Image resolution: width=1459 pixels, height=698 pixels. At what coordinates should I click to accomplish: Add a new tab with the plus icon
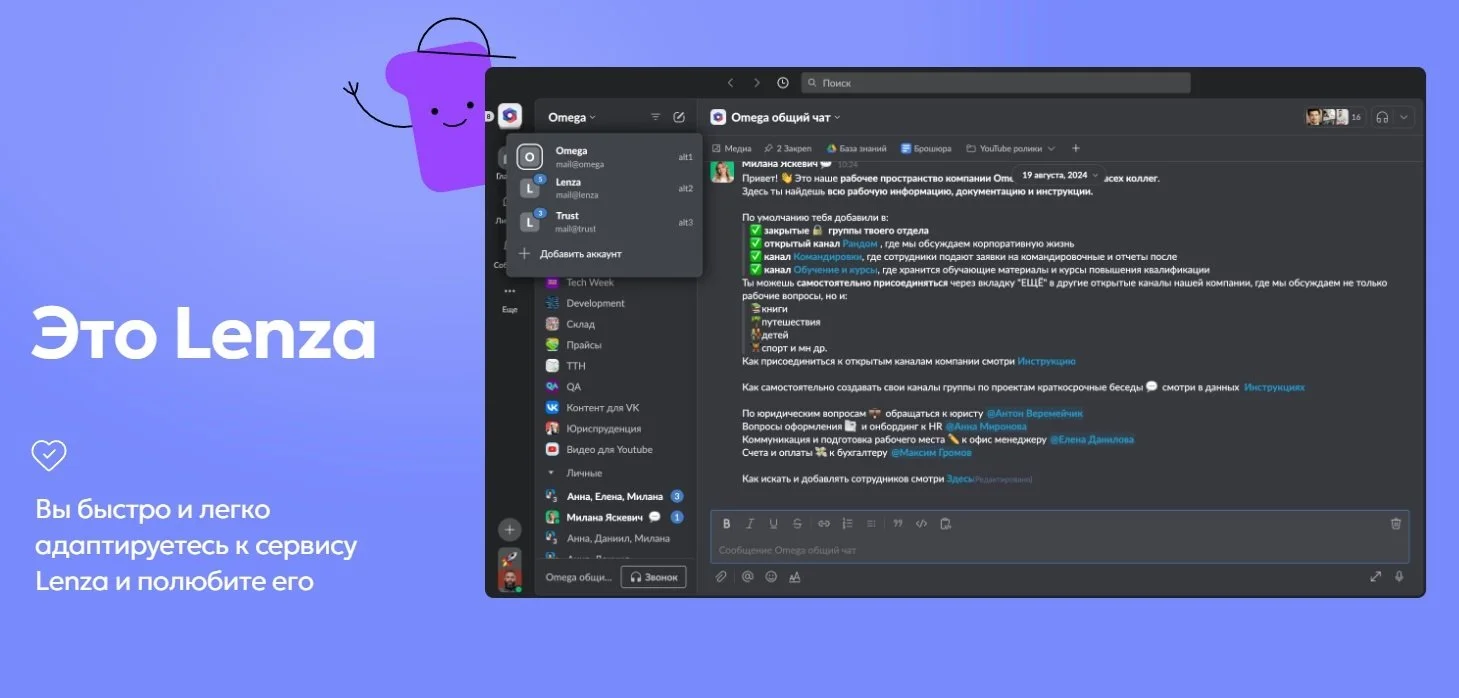pyautogui.click(x=1076, y=148)
